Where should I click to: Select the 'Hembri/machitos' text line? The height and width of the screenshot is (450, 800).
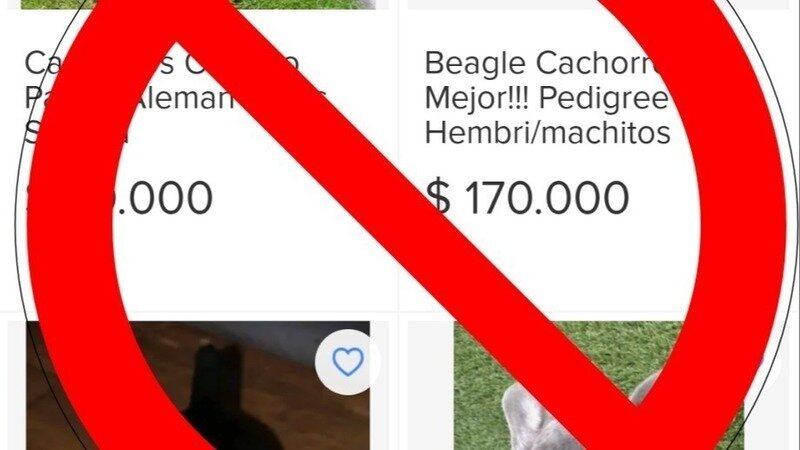[547, 132]
